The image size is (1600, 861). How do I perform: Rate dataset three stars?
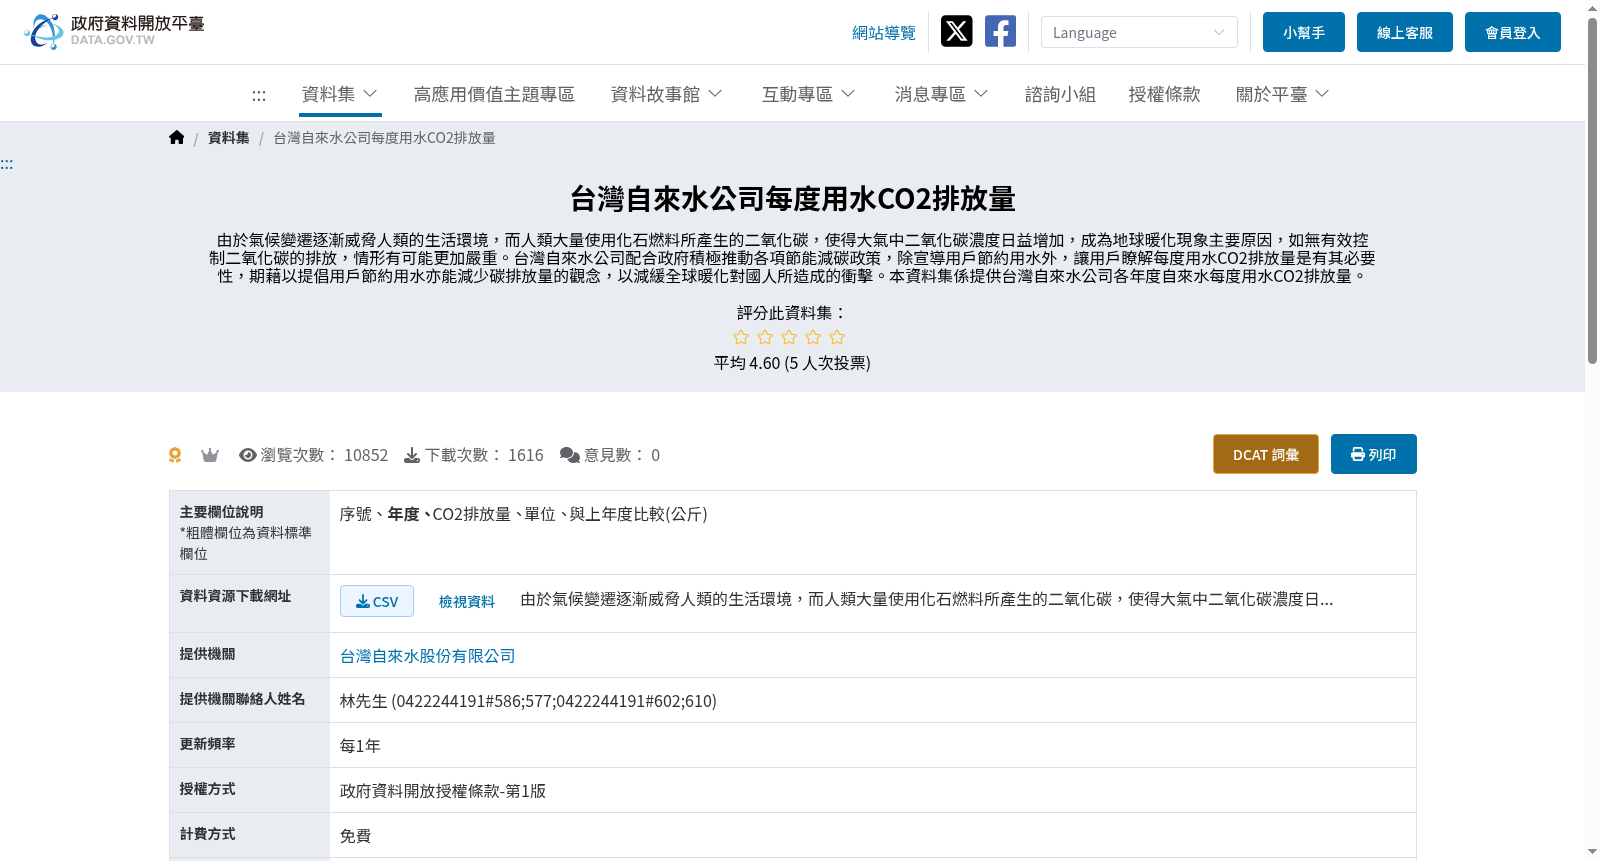789,337
